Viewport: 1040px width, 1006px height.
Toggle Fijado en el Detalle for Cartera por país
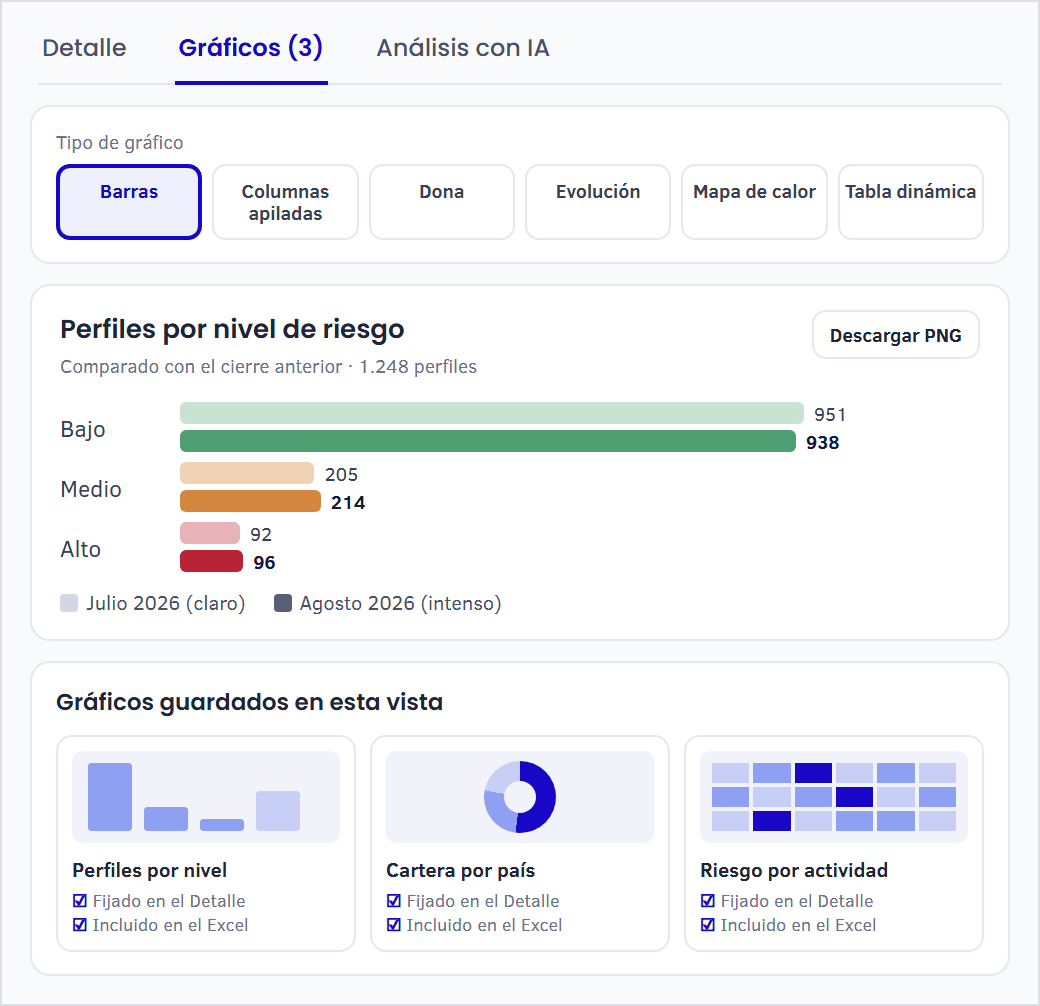[393, 901]
